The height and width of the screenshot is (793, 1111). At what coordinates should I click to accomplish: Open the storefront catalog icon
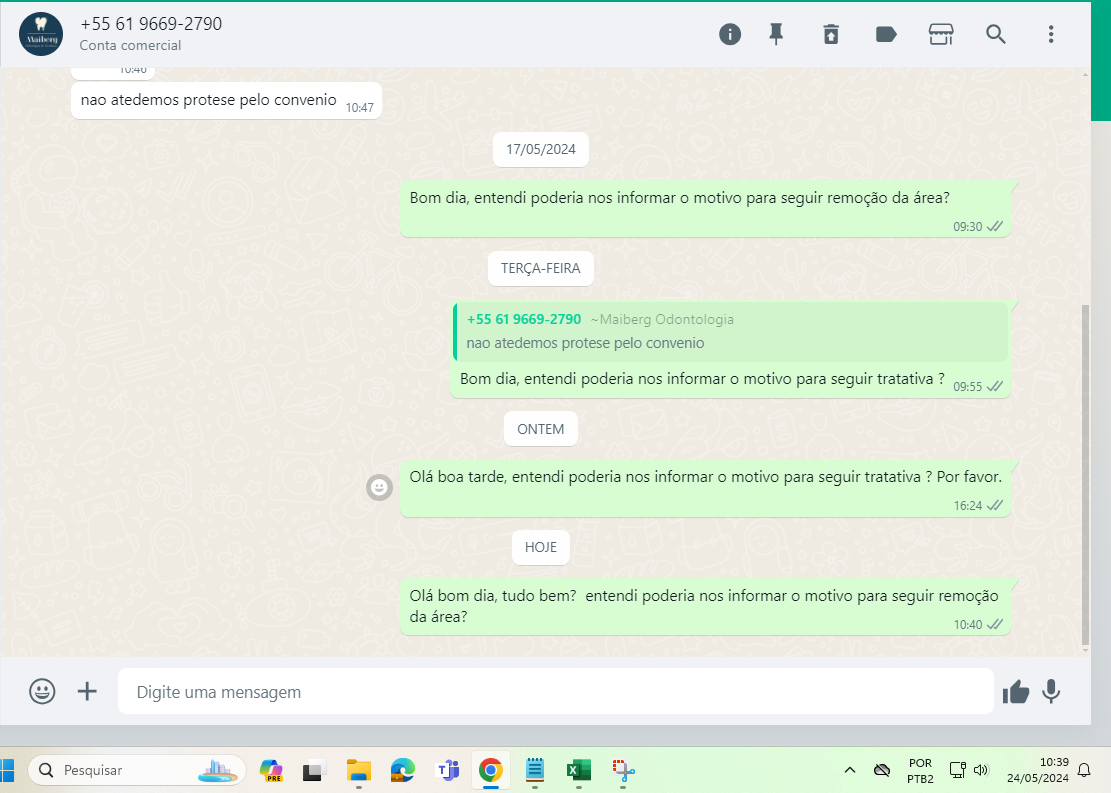(940, 34)
